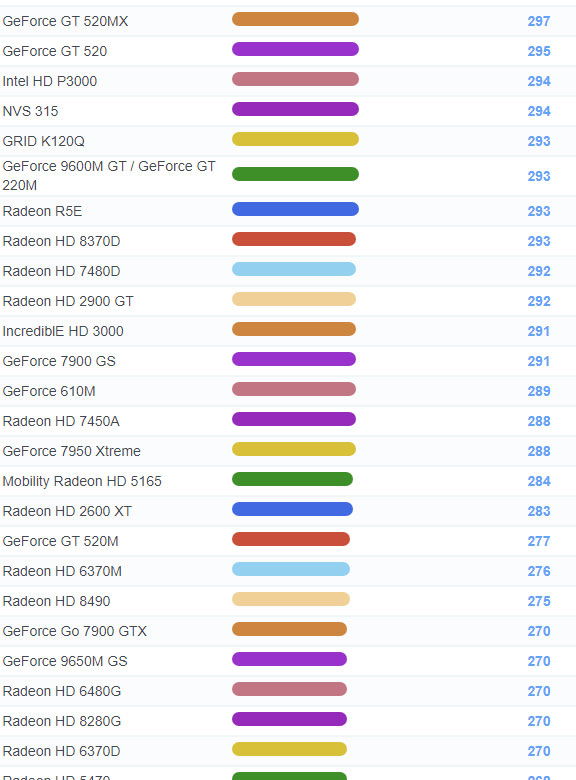Click the GeForce 7900 GS name
The width and height of the screenshot is (576, 780).
(x=59, y=361)
